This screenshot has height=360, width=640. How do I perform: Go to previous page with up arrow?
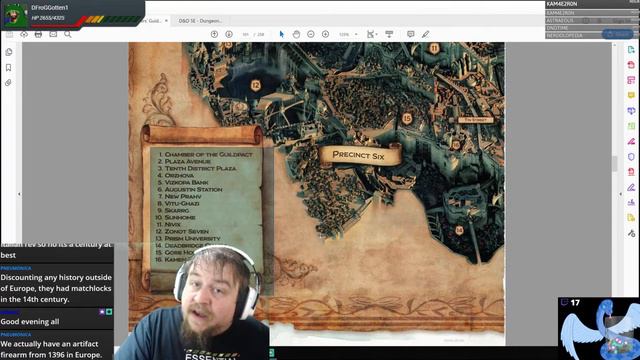(214, 34)
